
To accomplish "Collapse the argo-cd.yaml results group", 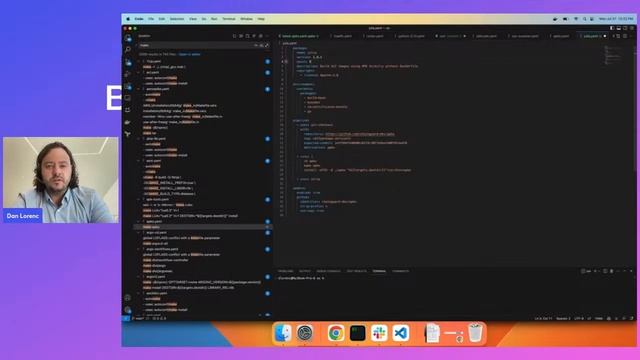I will pyautogui.click(x=138, y=232).
